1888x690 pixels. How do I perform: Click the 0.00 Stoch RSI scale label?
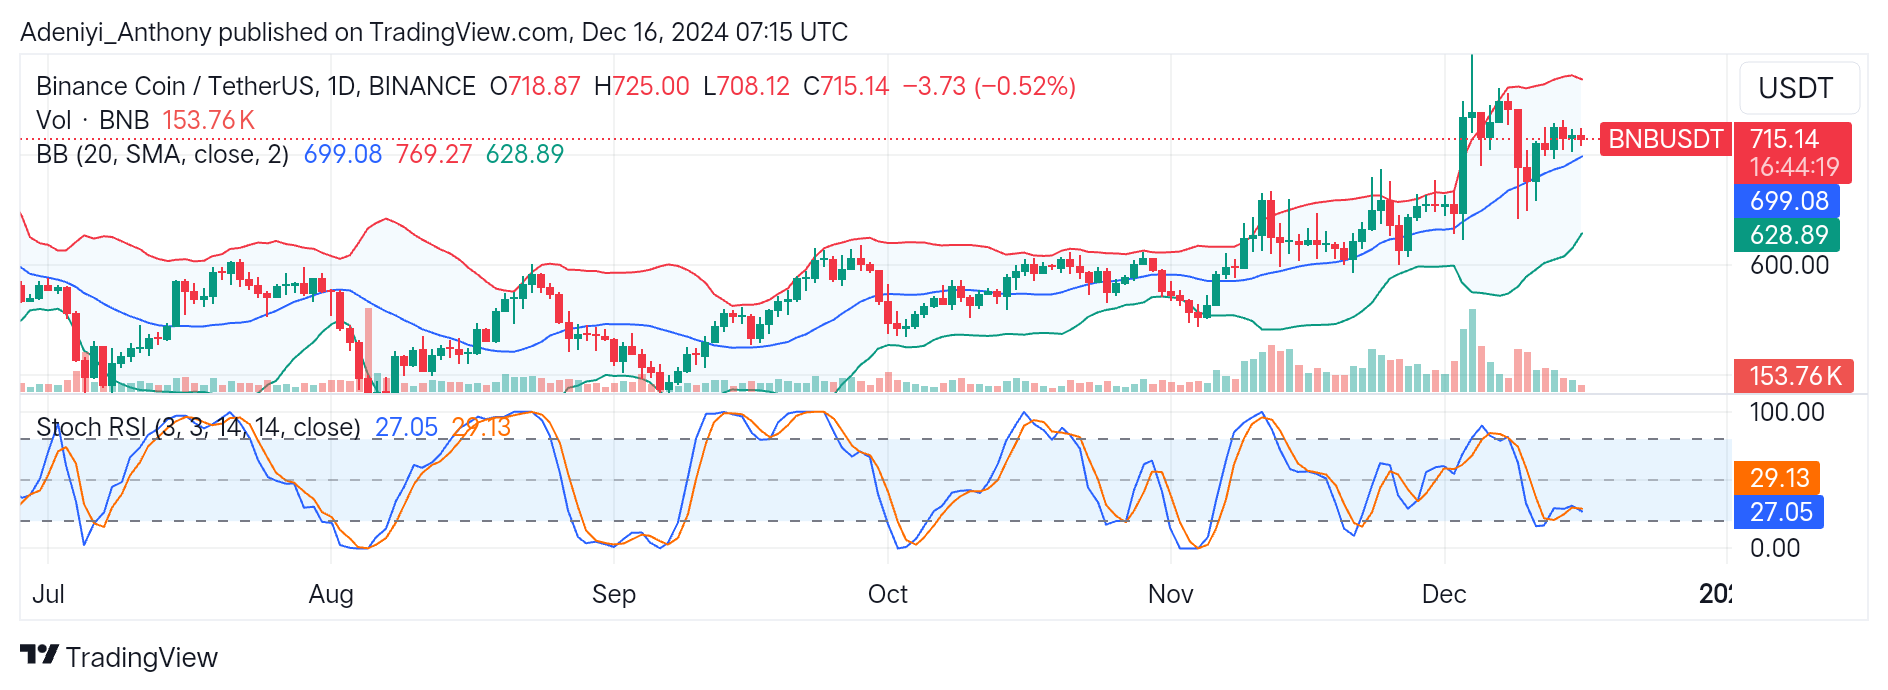[1775, 548]
